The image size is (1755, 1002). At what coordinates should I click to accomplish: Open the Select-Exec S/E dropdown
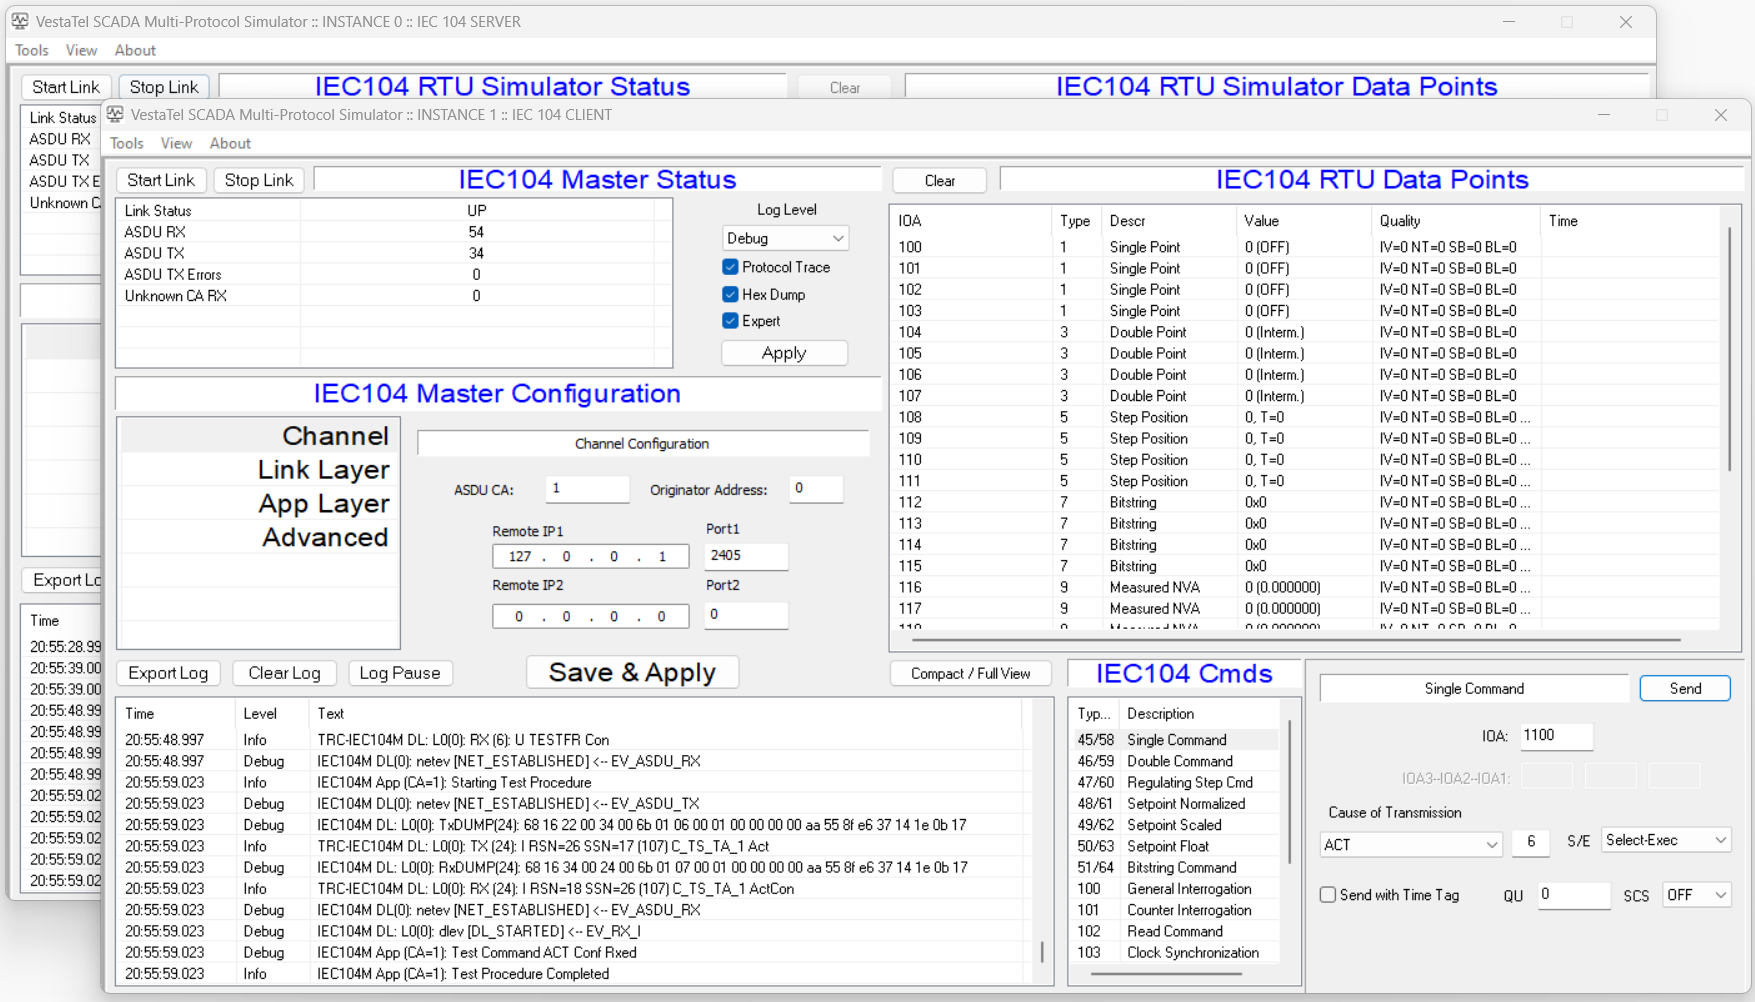[x=1665, y=840]
